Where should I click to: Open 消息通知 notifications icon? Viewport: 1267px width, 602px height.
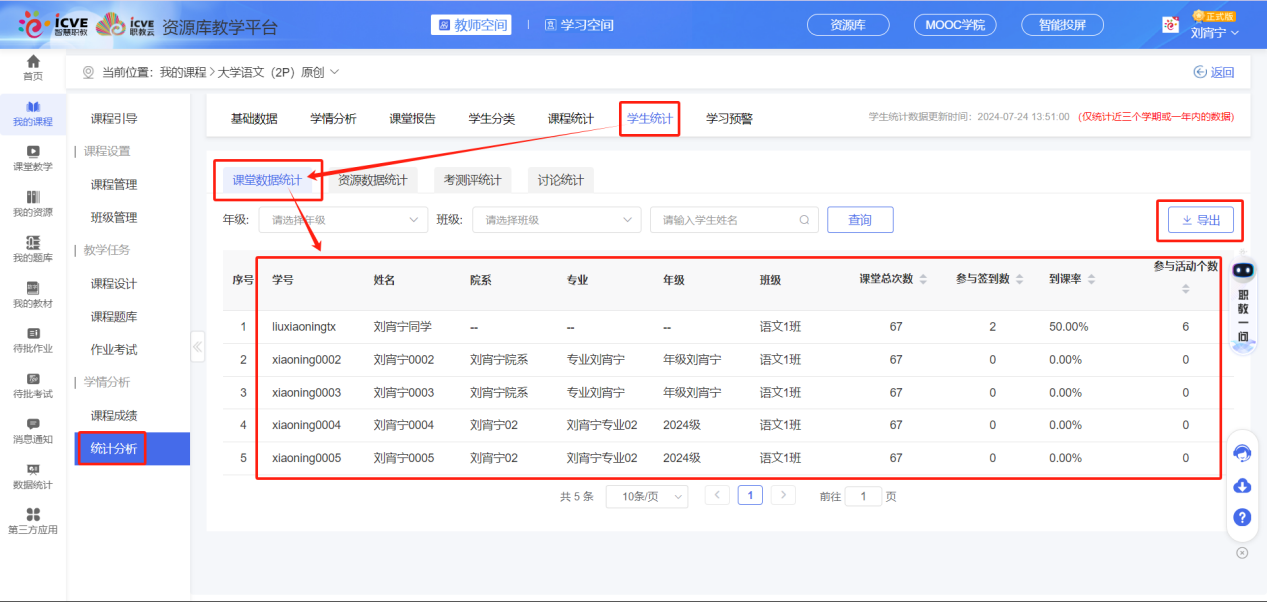click(x=33, y=430)
